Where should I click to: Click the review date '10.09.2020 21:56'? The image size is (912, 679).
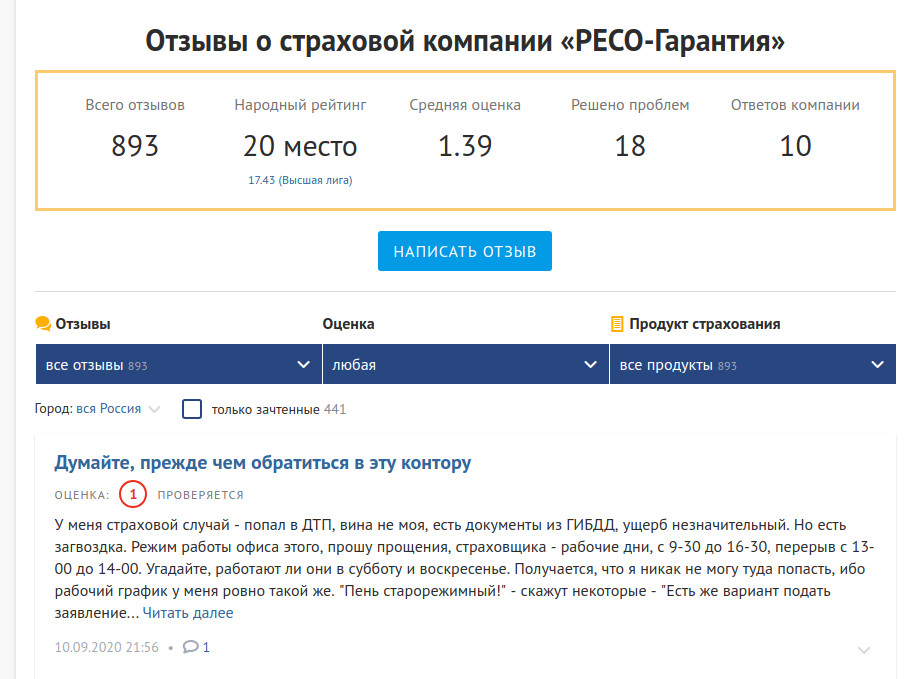click(x=106, y=647)
